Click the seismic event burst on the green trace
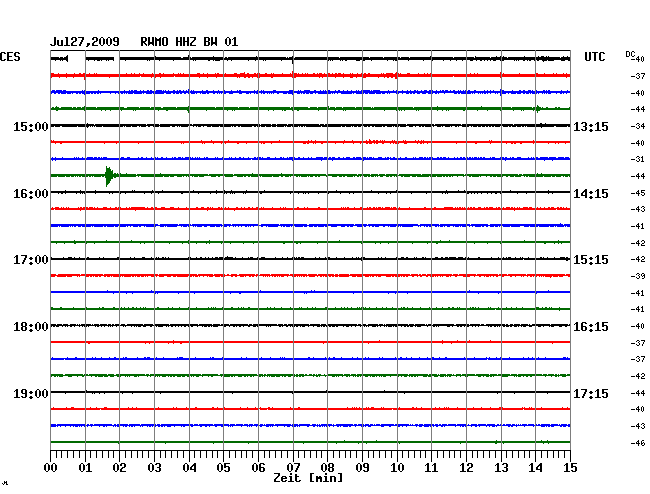The width and height of the screenshot is (650, 494). 109,176
